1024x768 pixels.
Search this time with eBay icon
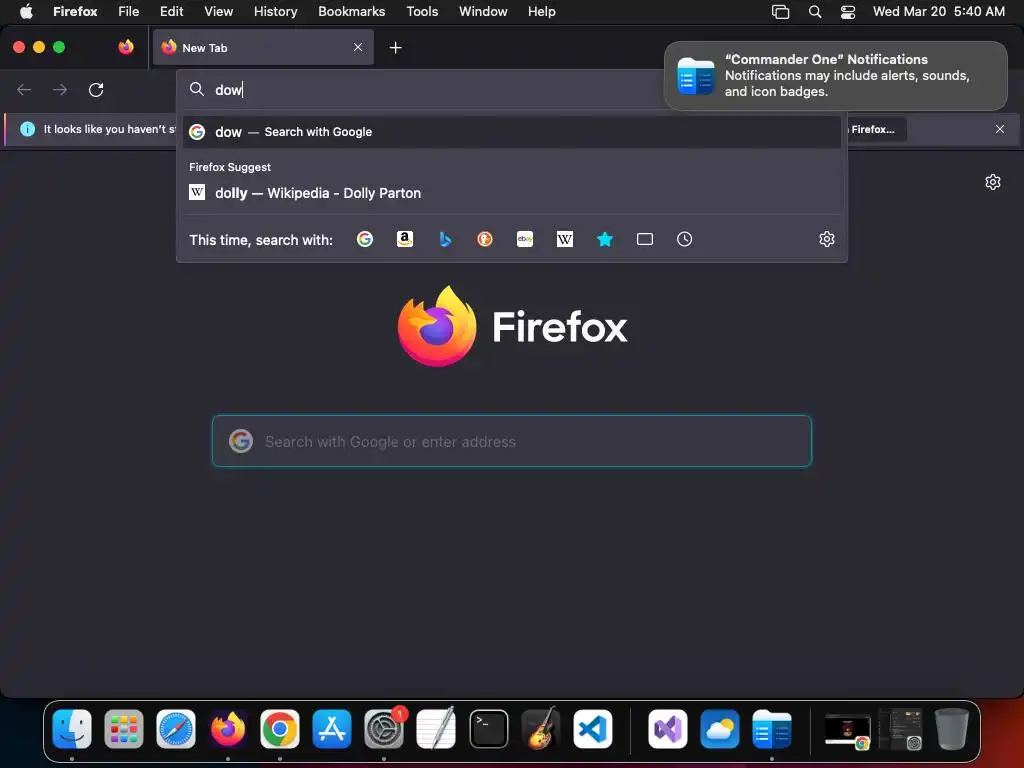point(525,239)
